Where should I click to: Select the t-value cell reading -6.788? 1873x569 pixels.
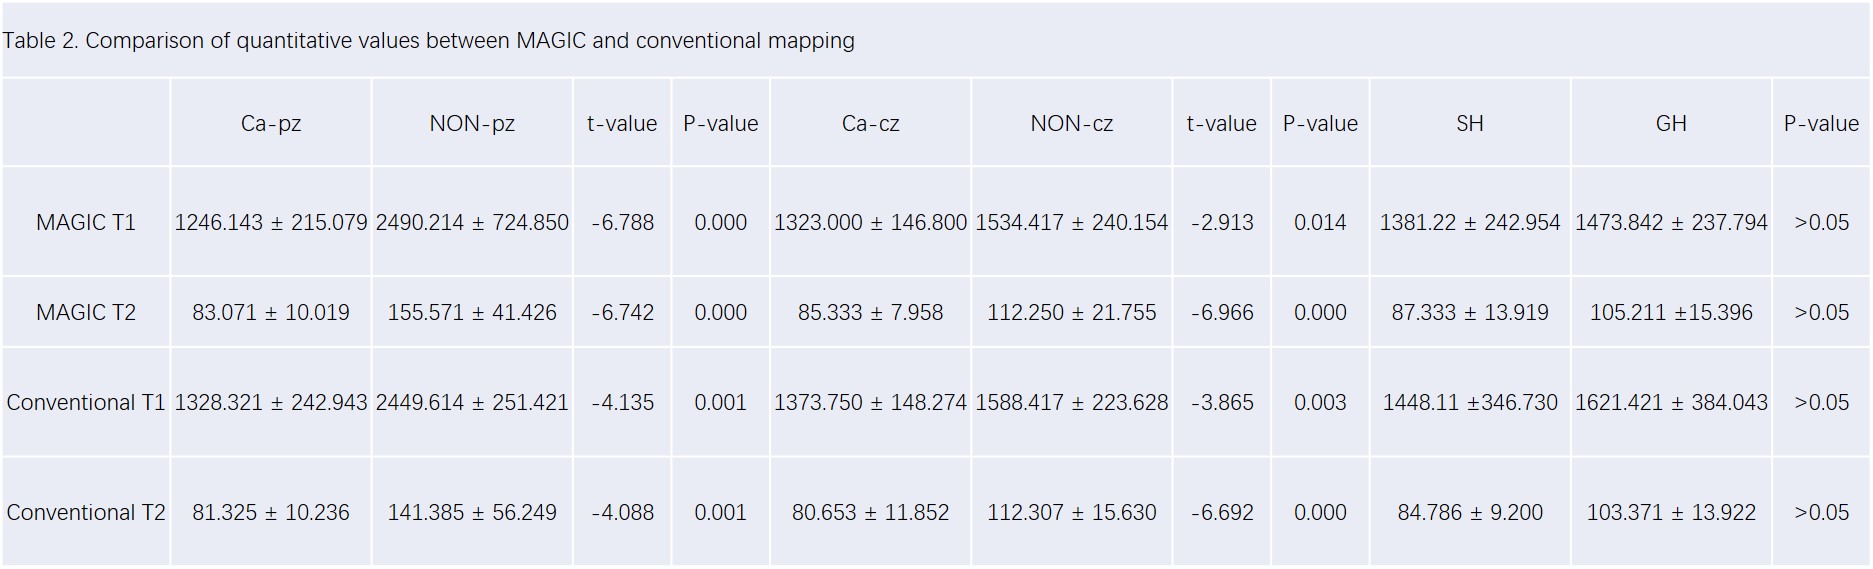click(622, 222)
